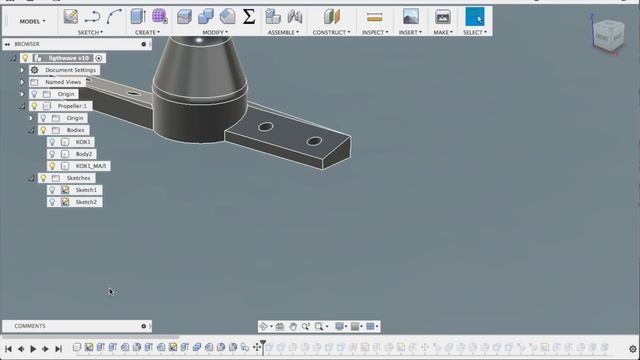Screen dimensions: 640x360
Task: Select the Line sketch tool icon
Action: click(x=92, y=17)
